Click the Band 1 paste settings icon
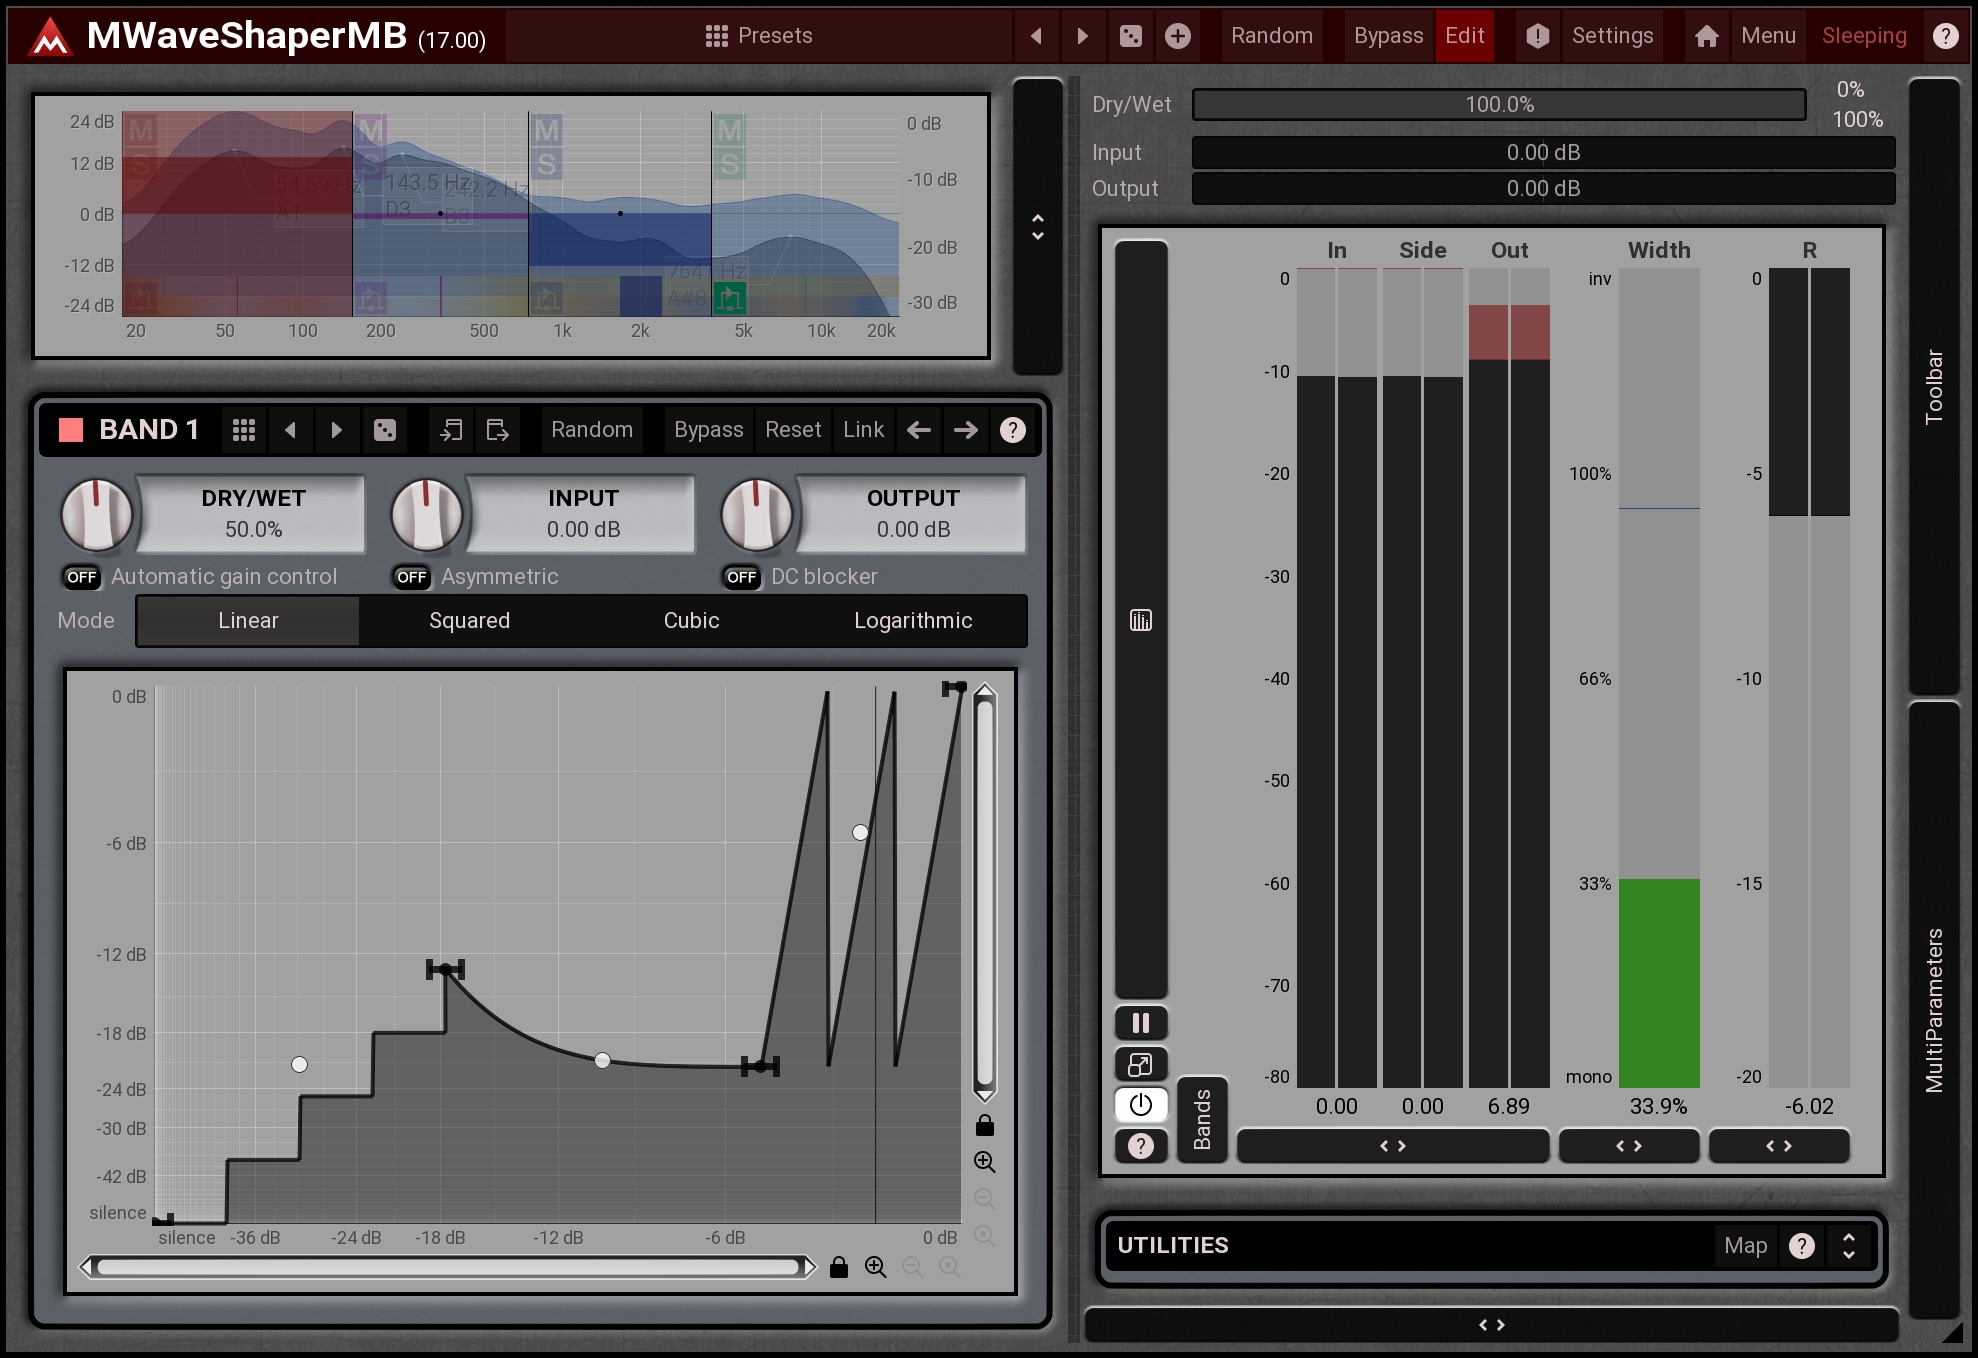1978x1358 pixels. click(x=497, y=430)
